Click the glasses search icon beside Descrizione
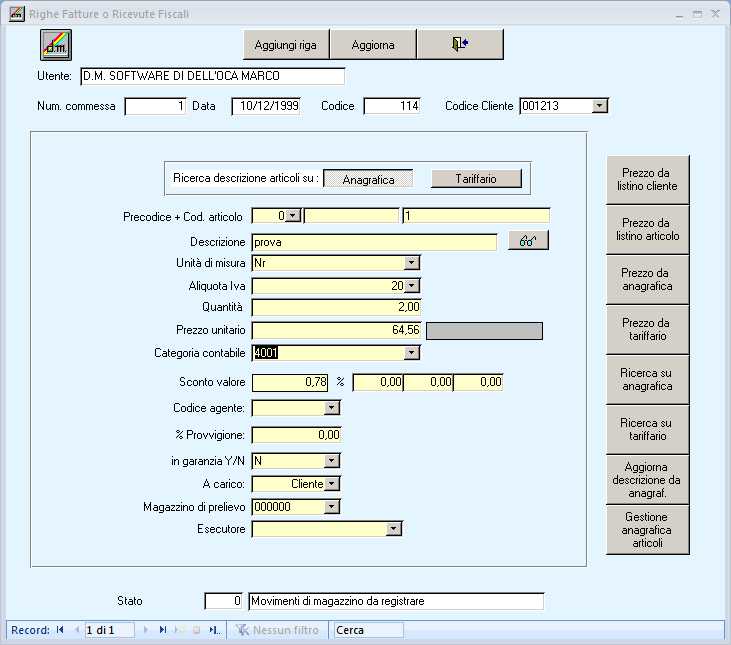The height and width of the screenshot is (645, 731). 528,240
